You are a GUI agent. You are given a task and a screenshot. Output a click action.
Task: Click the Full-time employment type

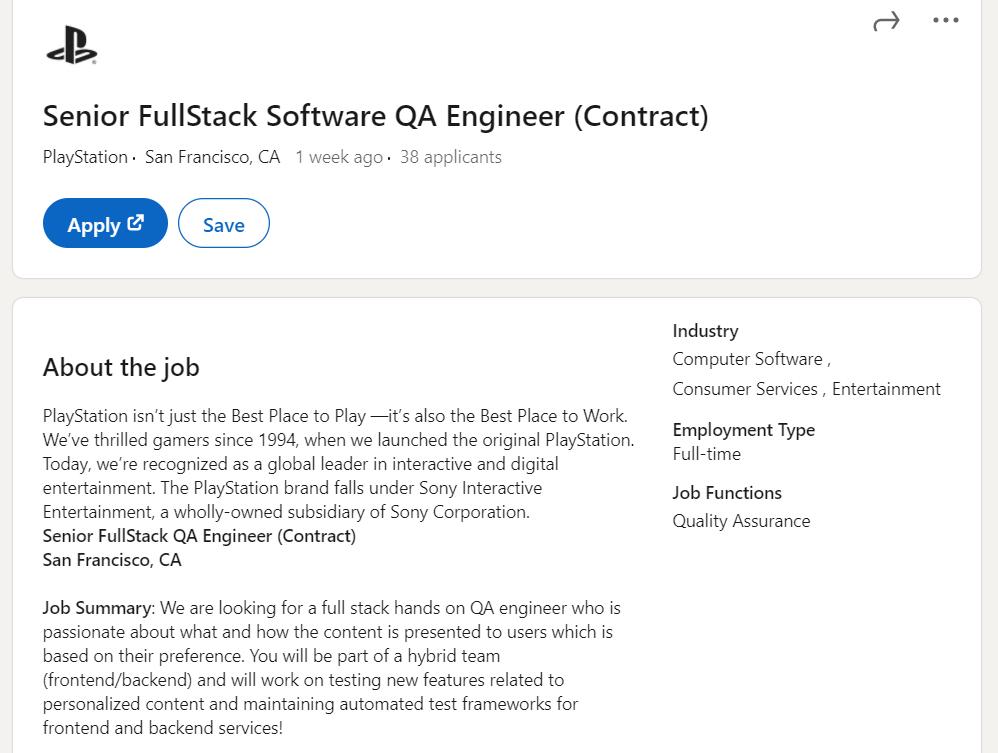[707, 454]
